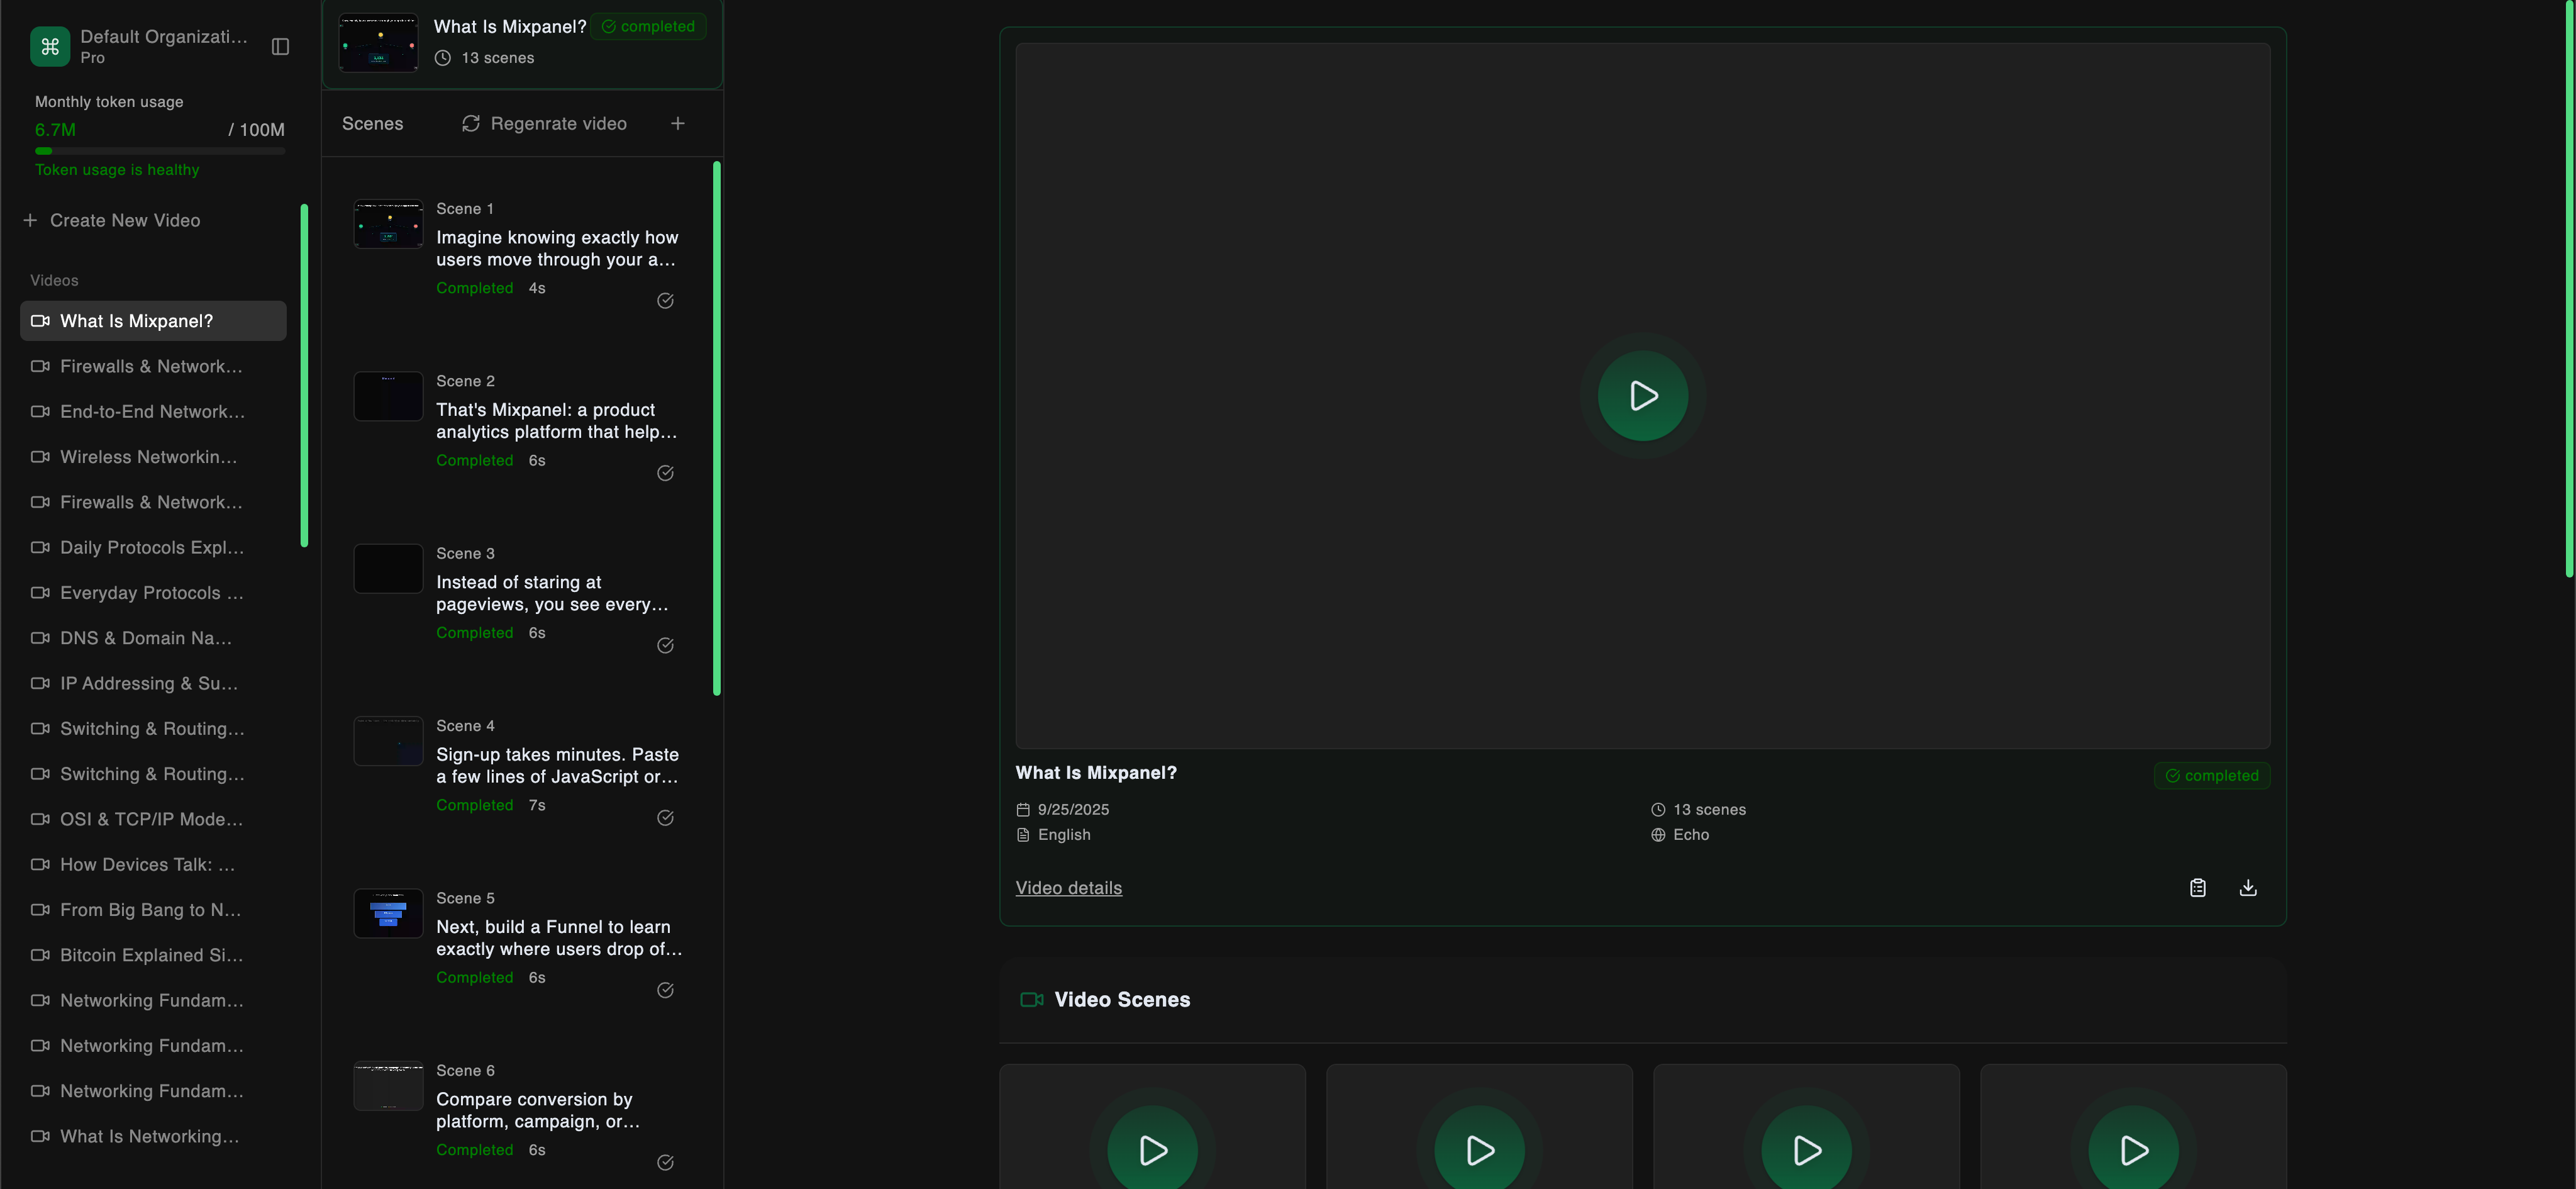Open the Everyday Protocols video
The height and width of the screenshot is (1189, 2576).
pyautogui.click(x=153, y=593)
